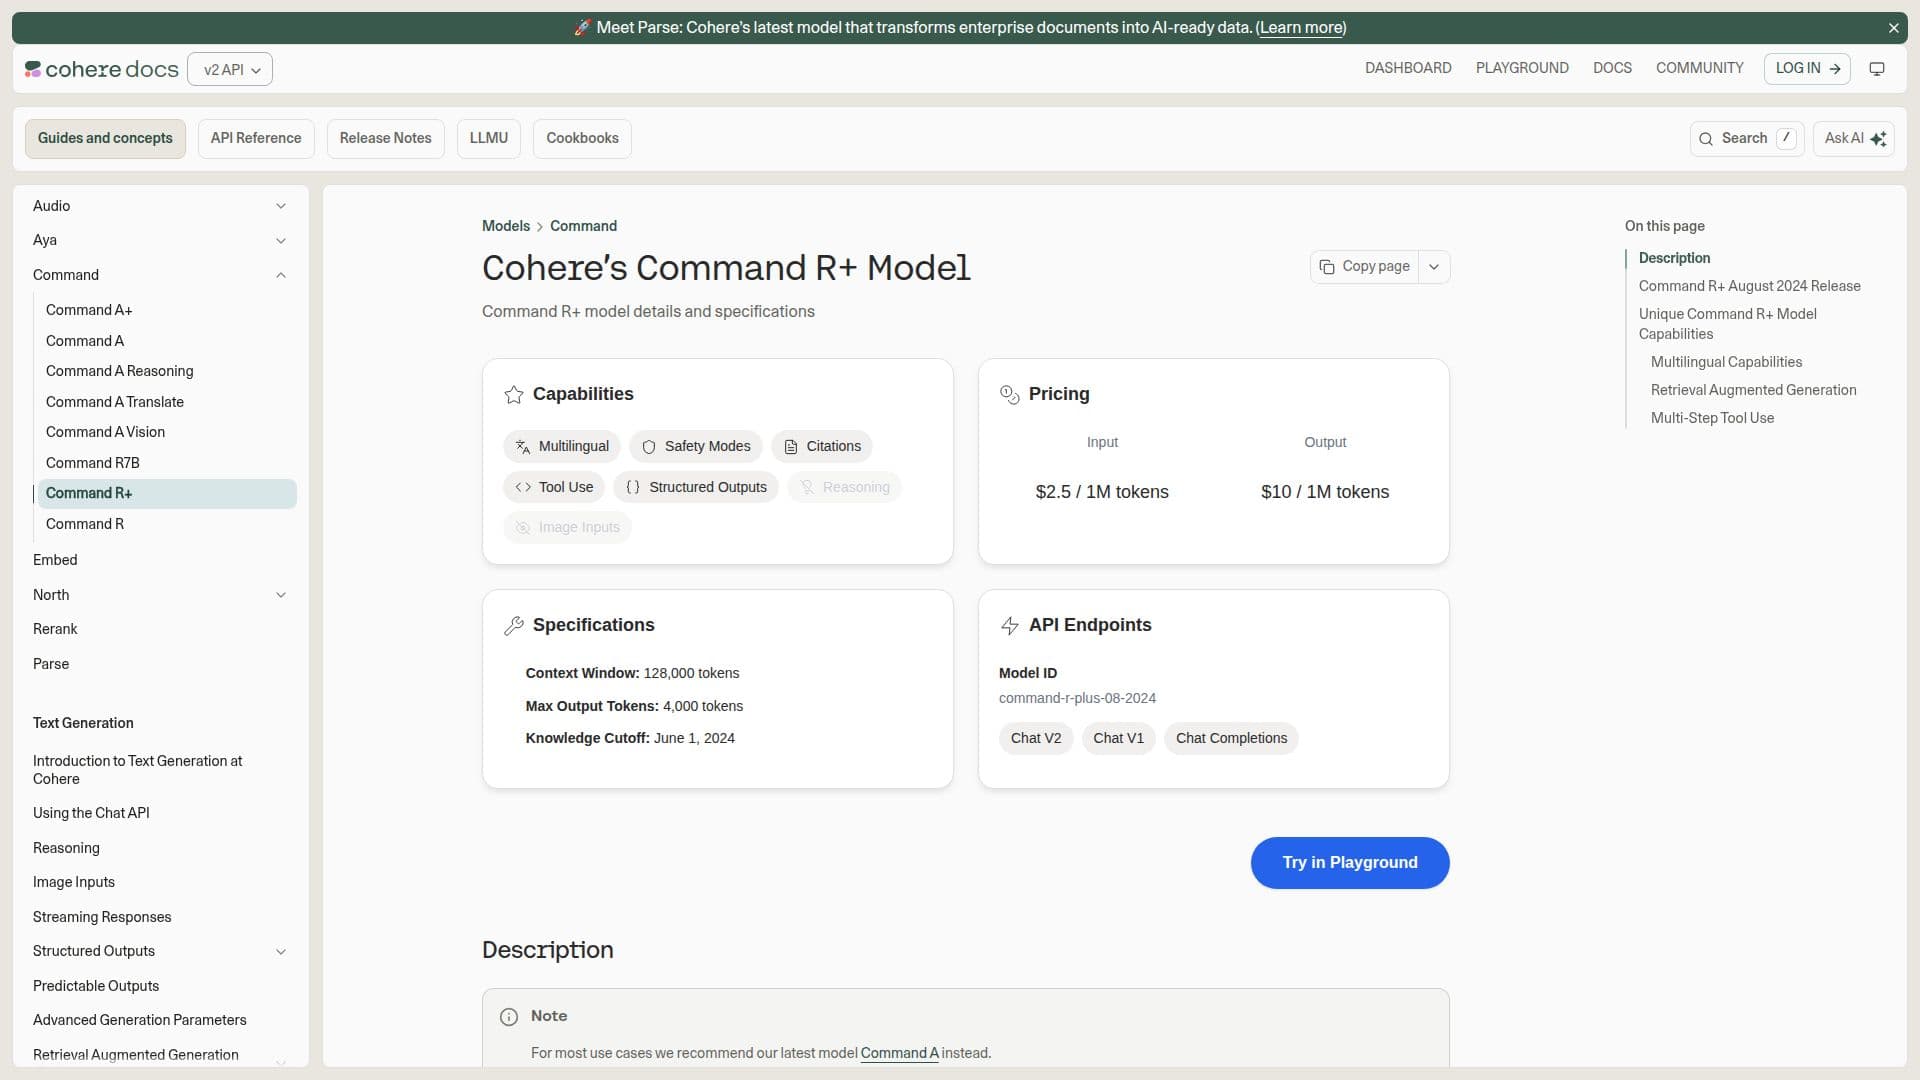Click the disabled Reasoning icon
The height and width of the screenshot is (1080, 1920).
tap(807, 487)
